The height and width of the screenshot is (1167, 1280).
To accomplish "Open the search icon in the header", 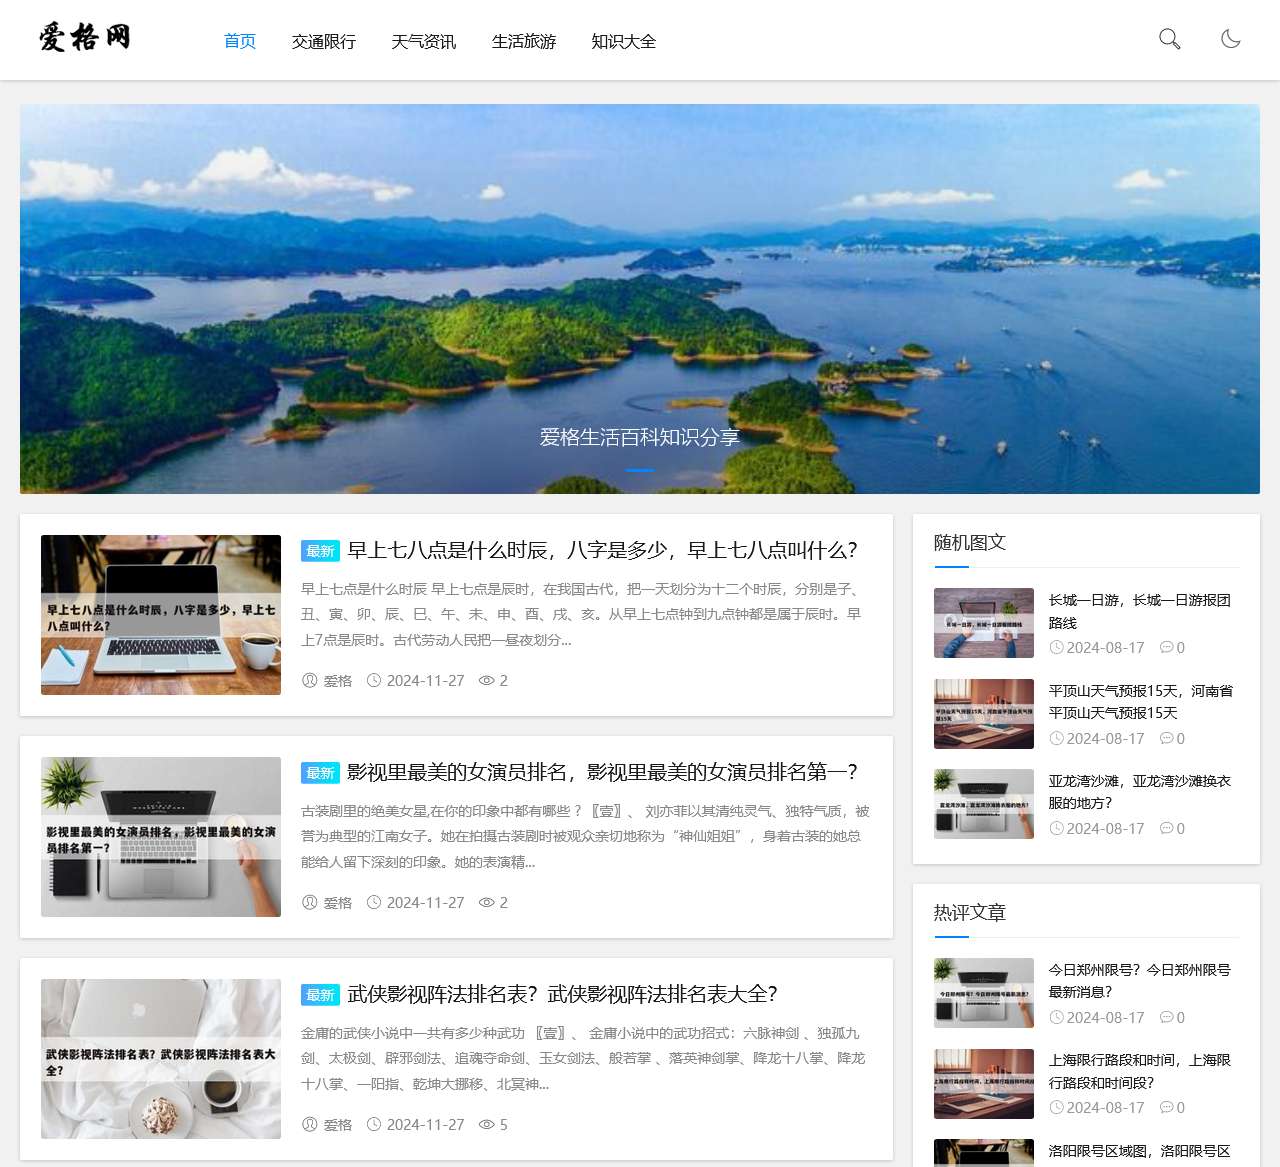I will pyautogui.click(x=1168, y=41).
